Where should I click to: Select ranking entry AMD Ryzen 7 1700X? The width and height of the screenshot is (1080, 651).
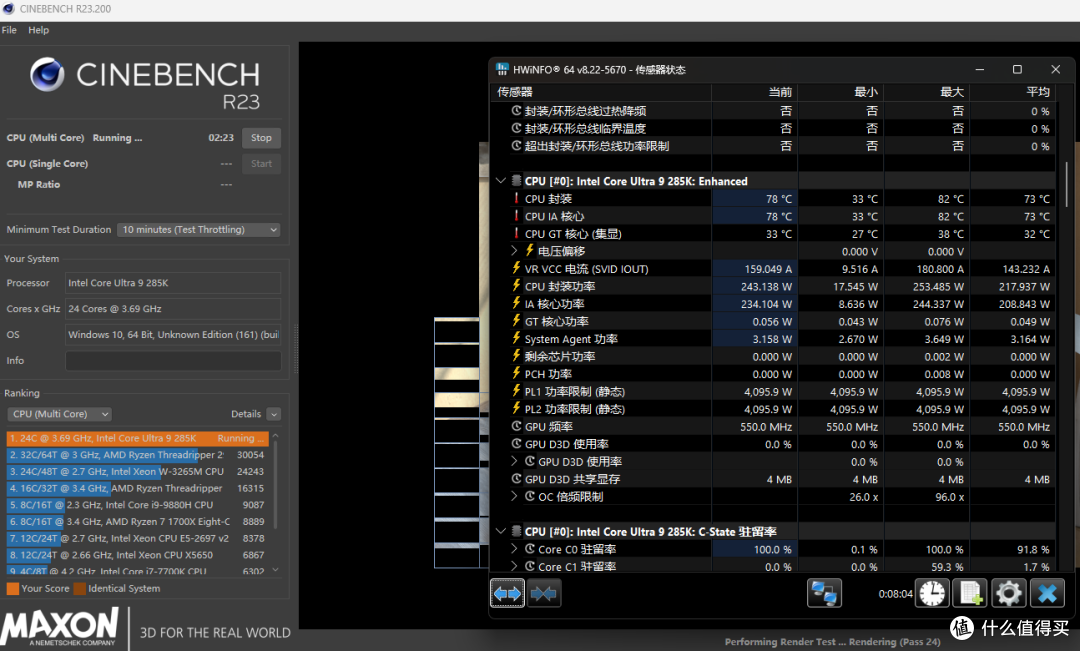pyautogui.click(x=137, y=521)
